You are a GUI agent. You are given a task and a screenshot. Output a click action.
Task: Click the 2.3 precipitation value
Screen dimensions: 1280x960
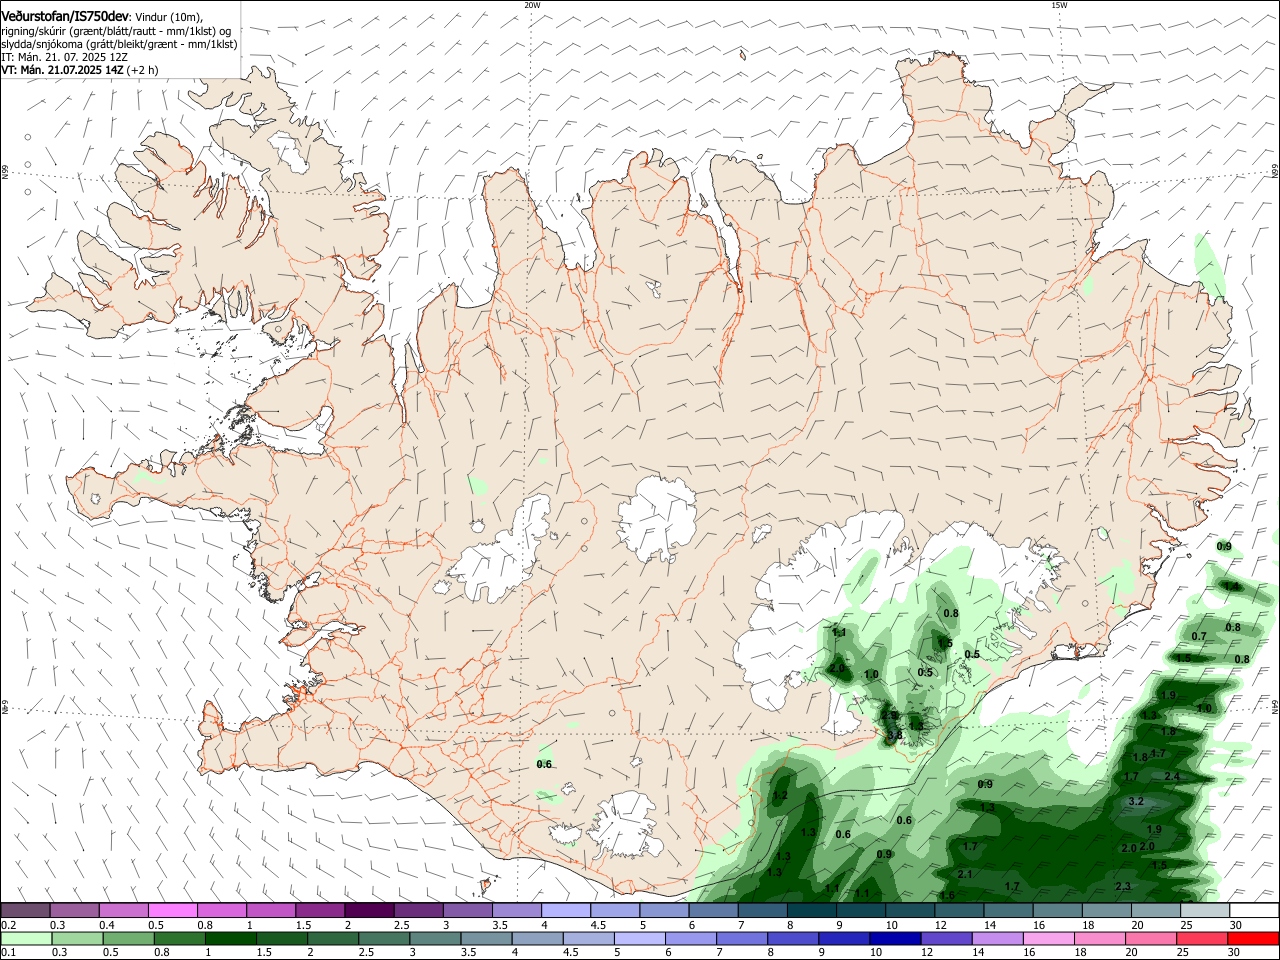pyautogui.click(x=1123, y=887)
